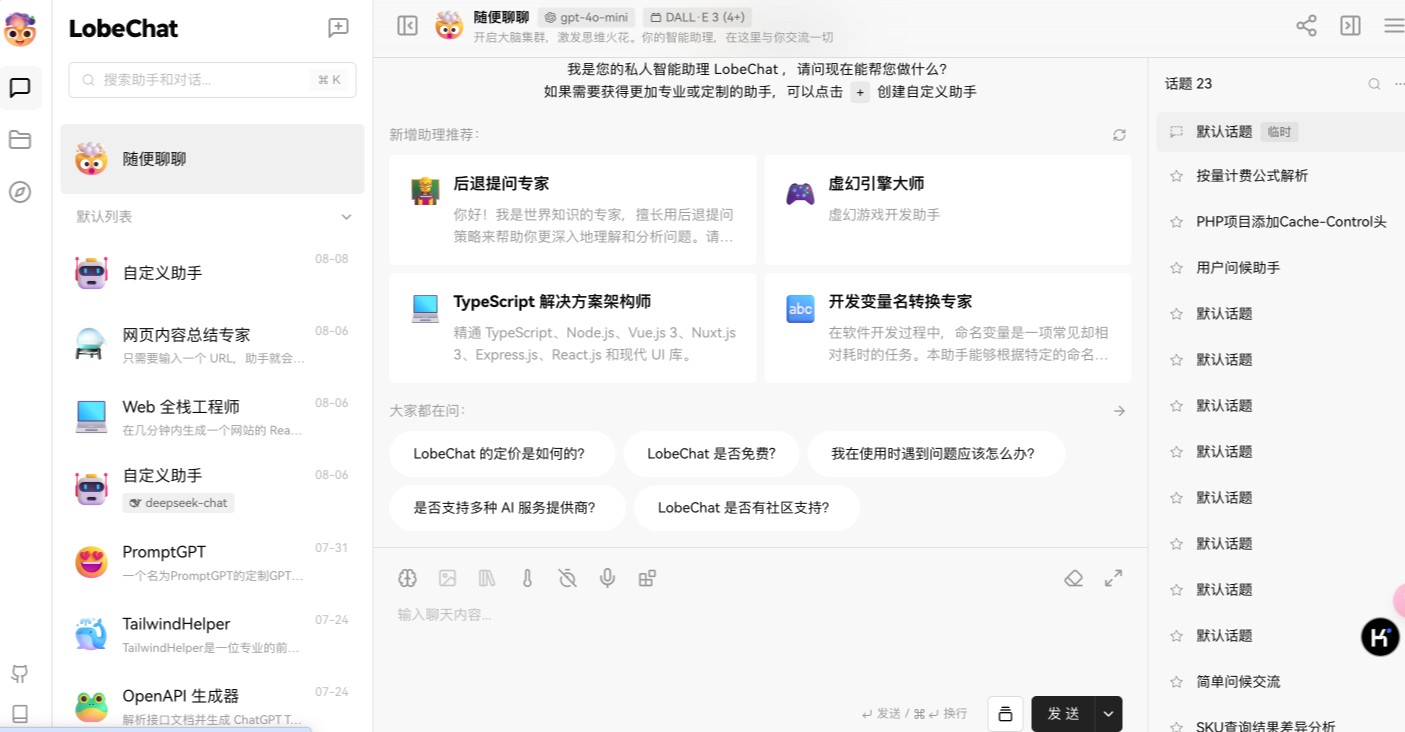Star the PHP项目添加Cache-Control头 topic

coord(1176,222)
